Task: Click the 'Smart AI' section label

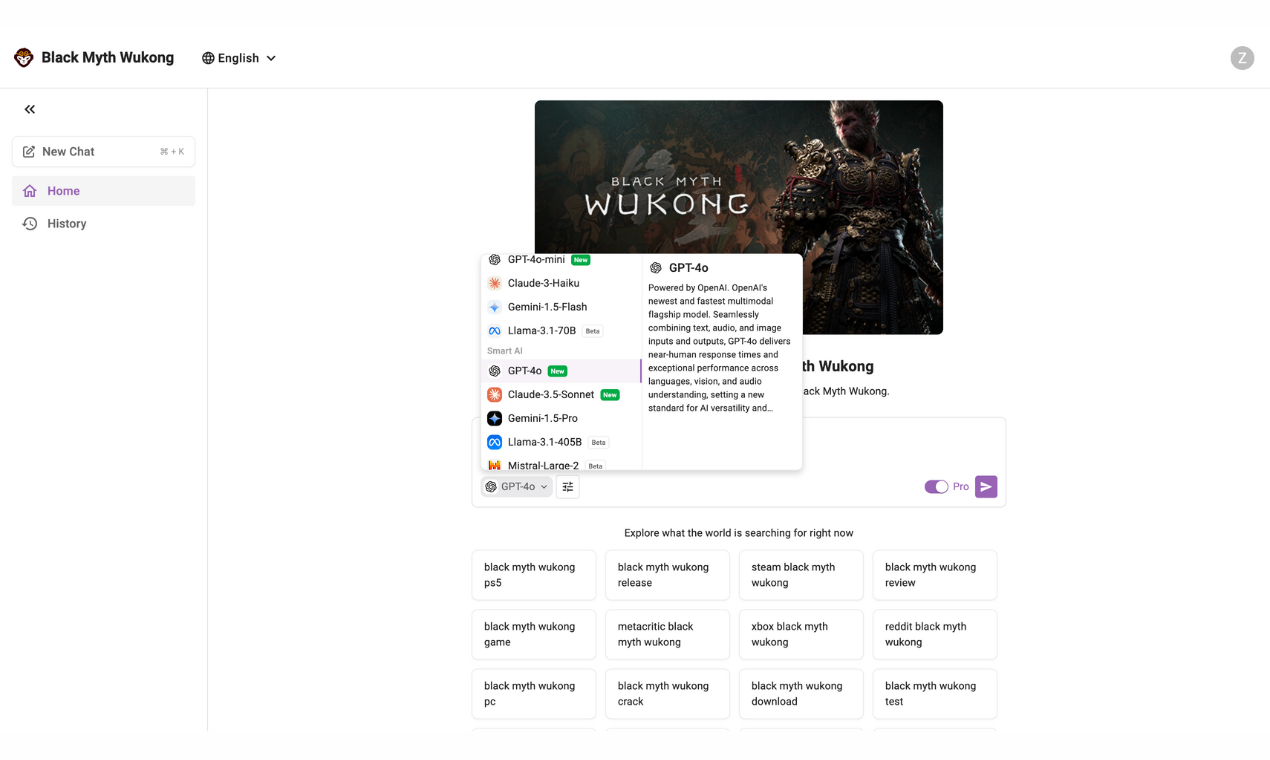Action: coord(505,351)
